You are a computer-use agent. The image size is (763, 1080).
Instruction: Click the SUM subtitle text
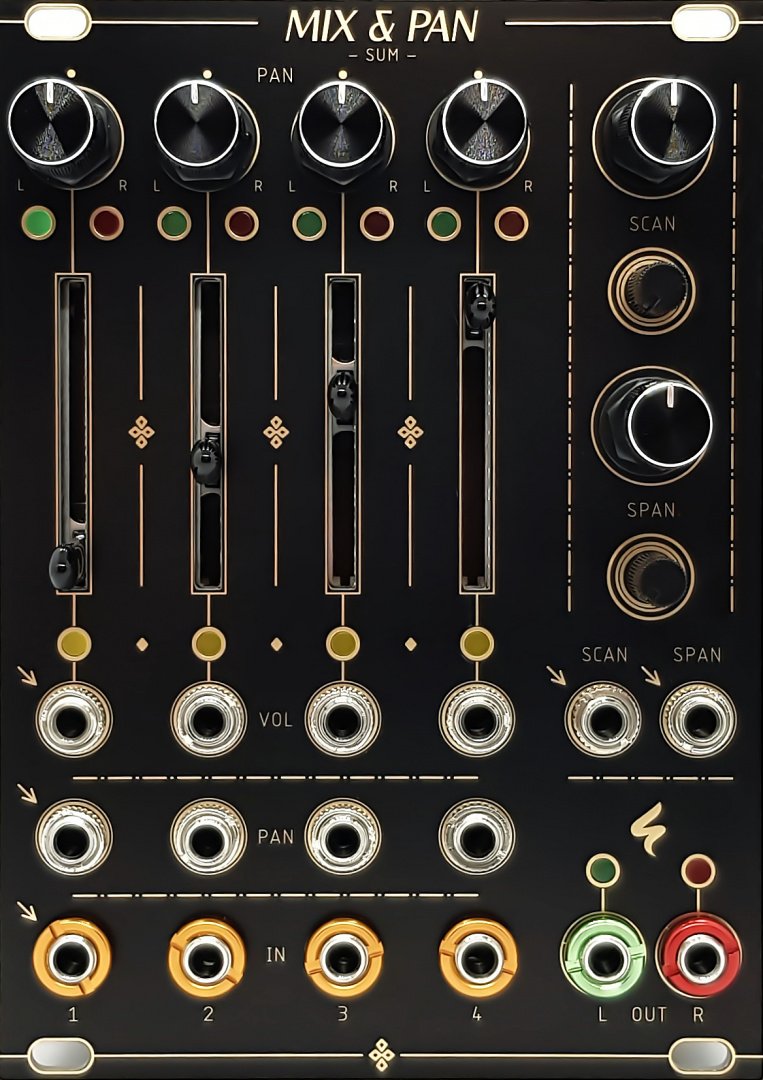pyautogui.click(x=382, y=56)
